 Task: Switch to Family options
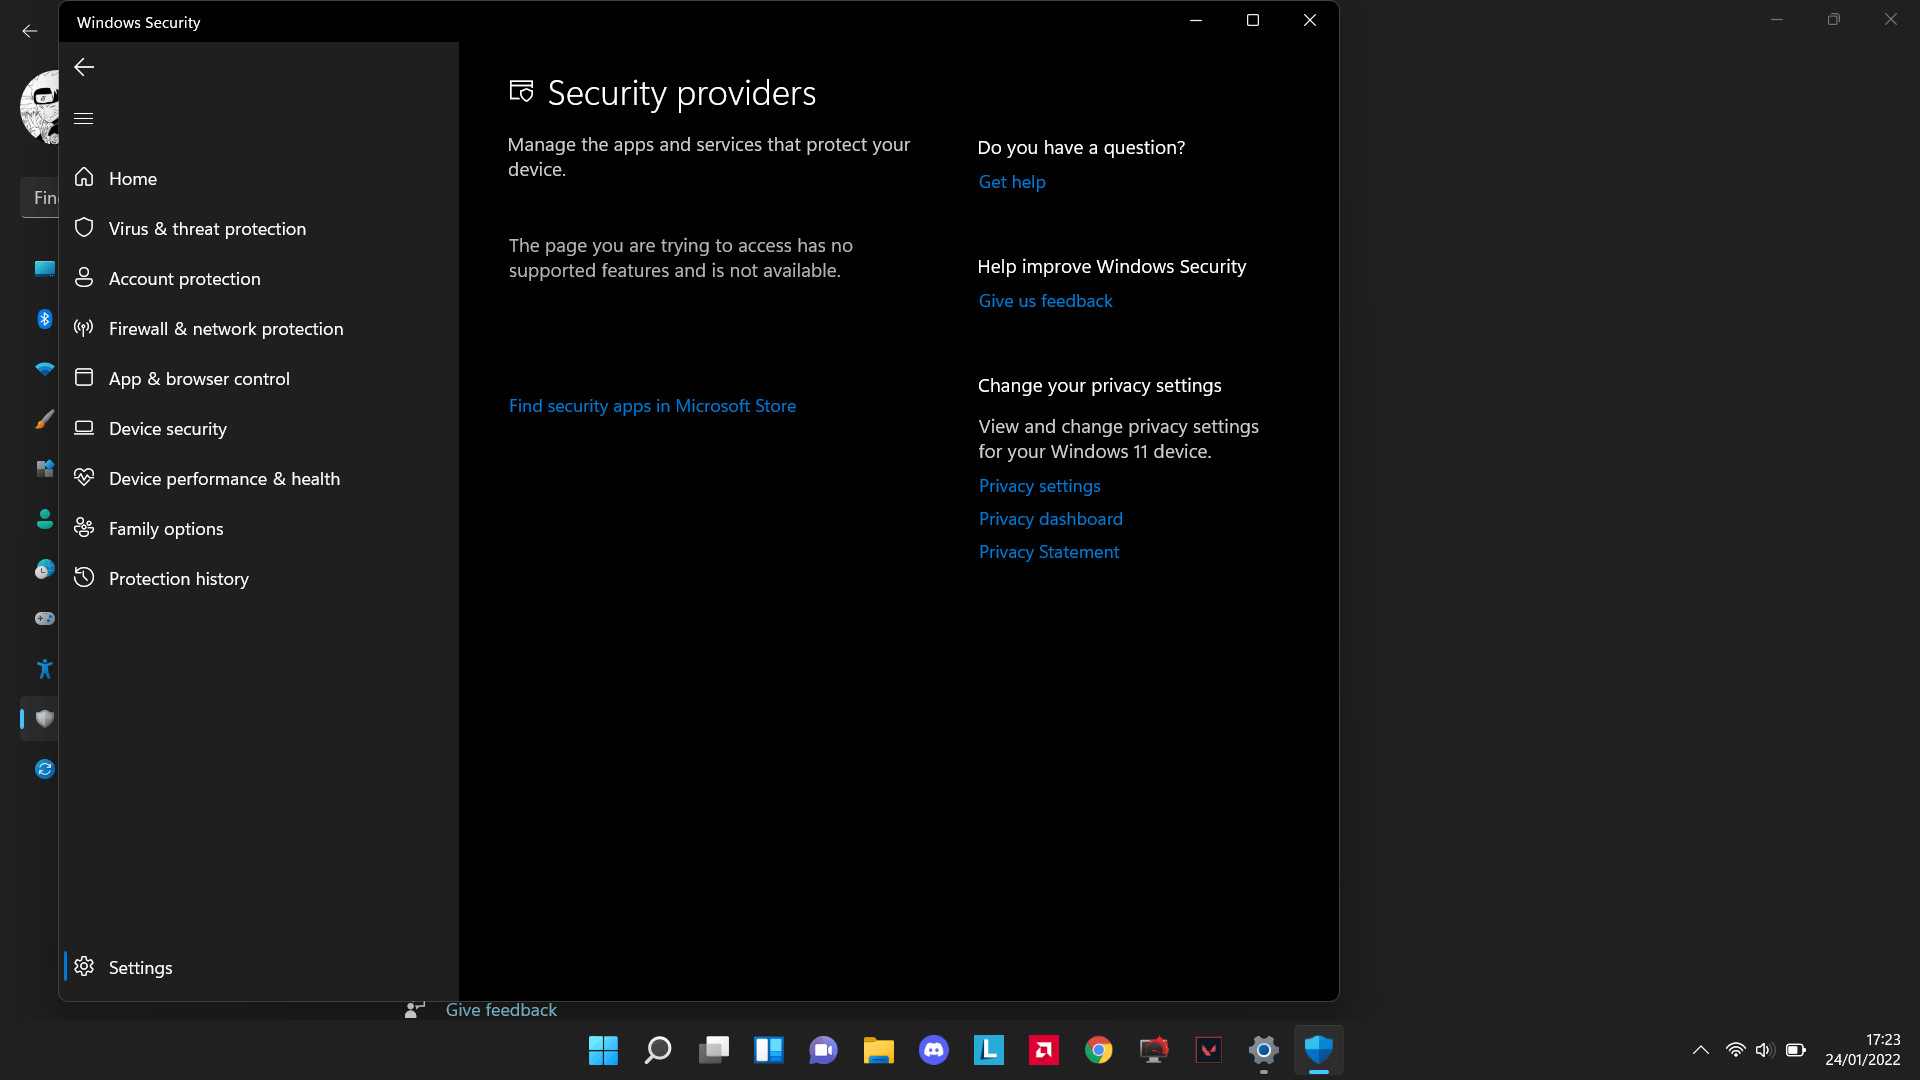pos(166,528)
